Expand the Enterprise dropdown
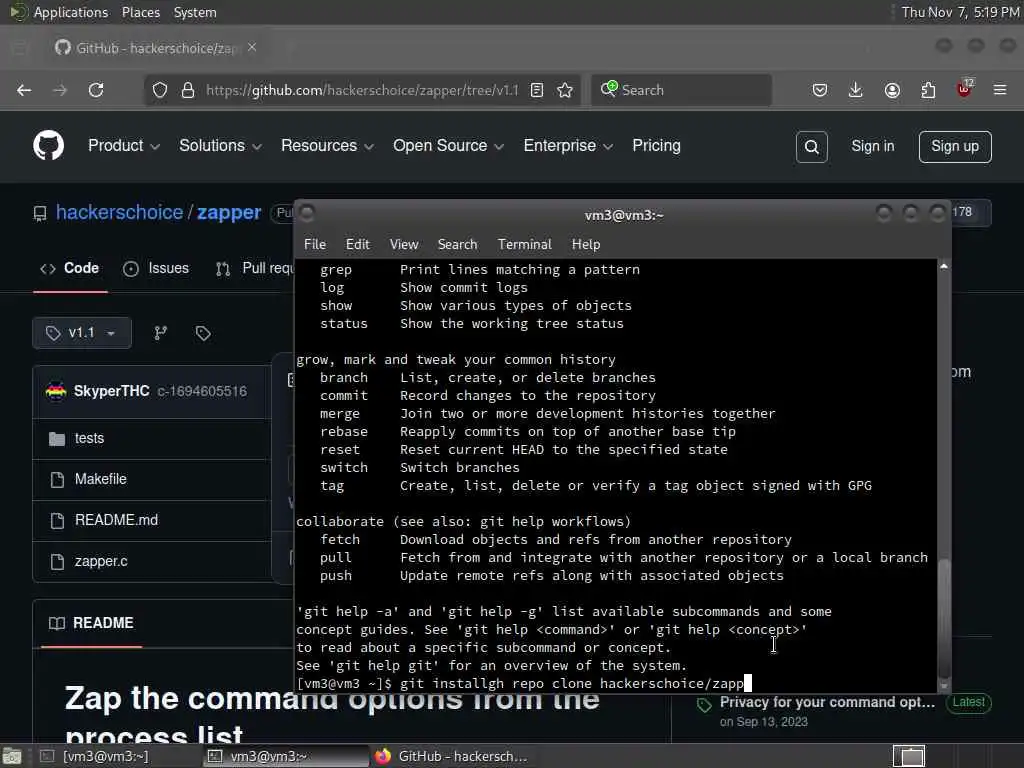The image size is (1024, 768). click(568, 146)
